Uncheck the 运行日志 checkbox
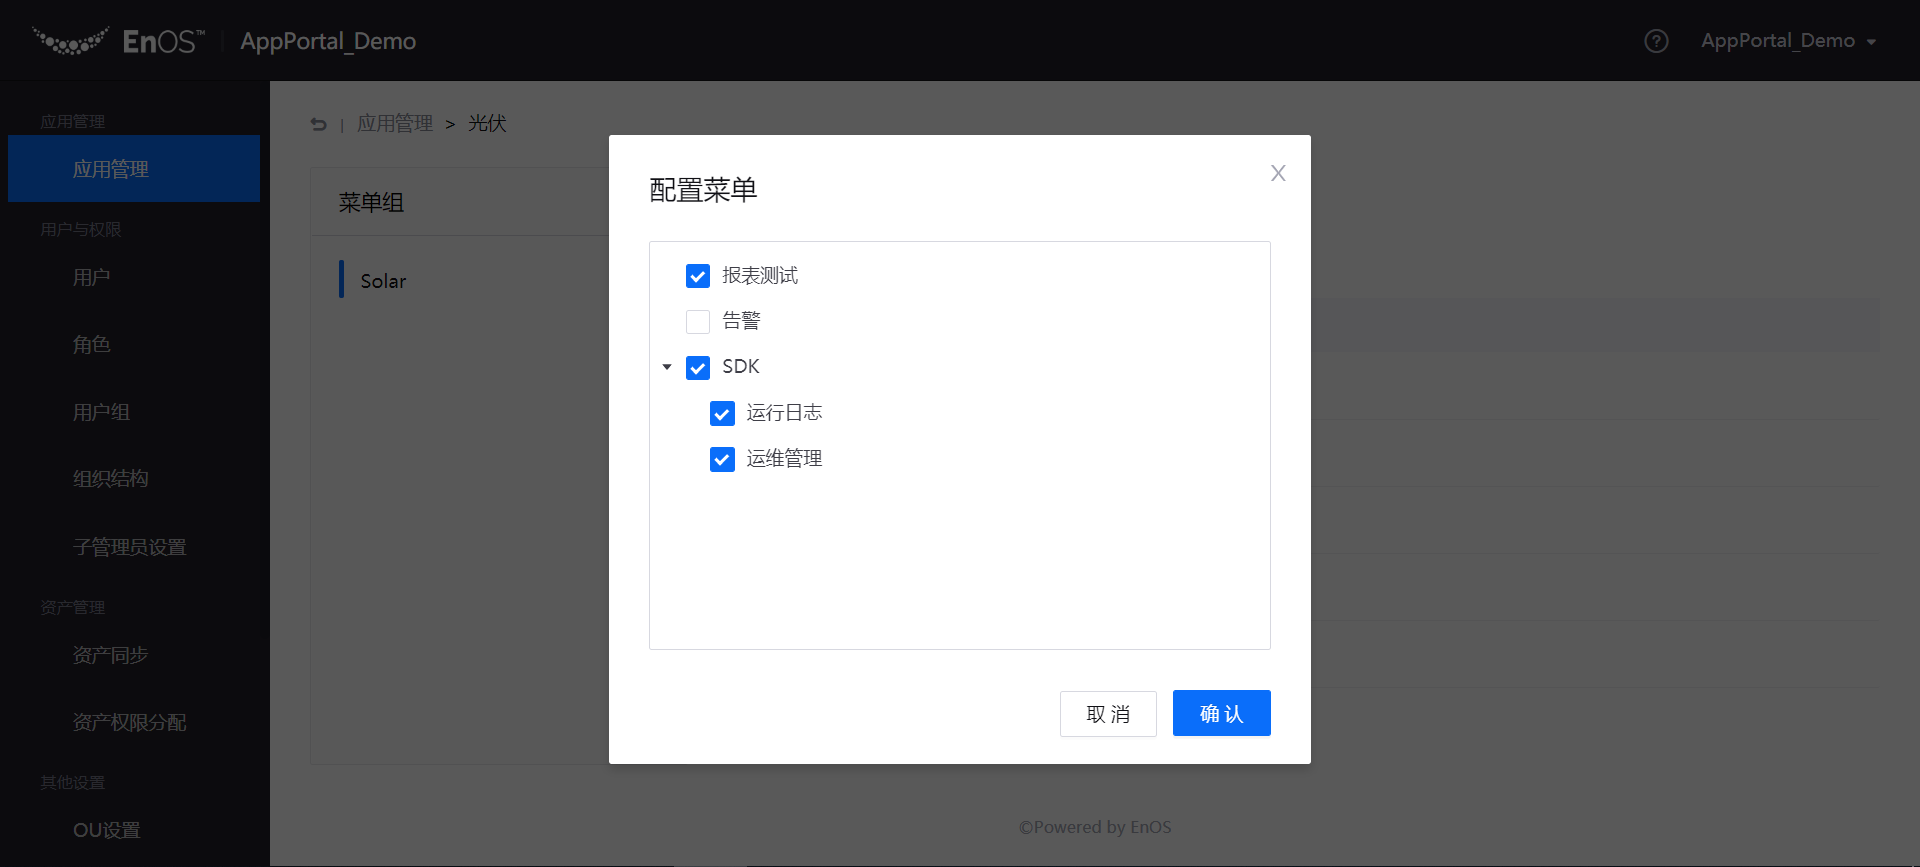This screenshot has height=867, width=1920. click(x=722, y=413)
